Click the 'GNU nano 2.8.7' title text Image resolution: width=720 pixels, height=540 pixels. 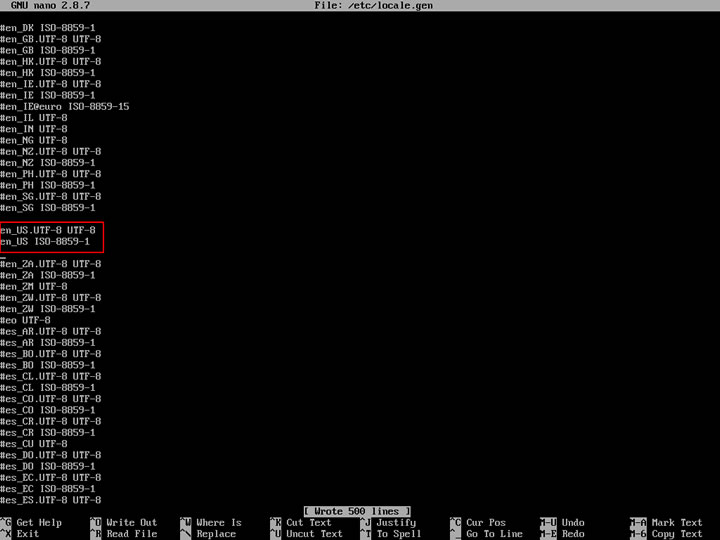[51, 6]
